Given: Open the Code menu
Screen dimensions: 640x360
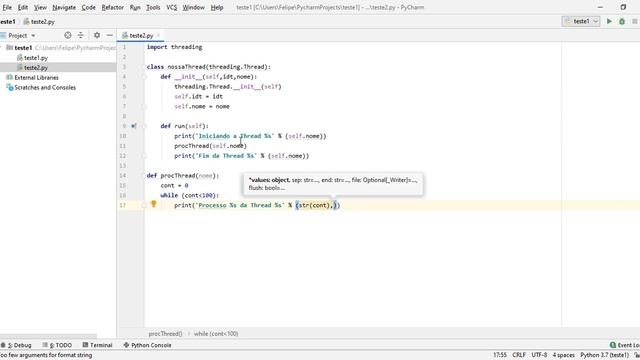Looking at the screenshot, I should [88, 7].
